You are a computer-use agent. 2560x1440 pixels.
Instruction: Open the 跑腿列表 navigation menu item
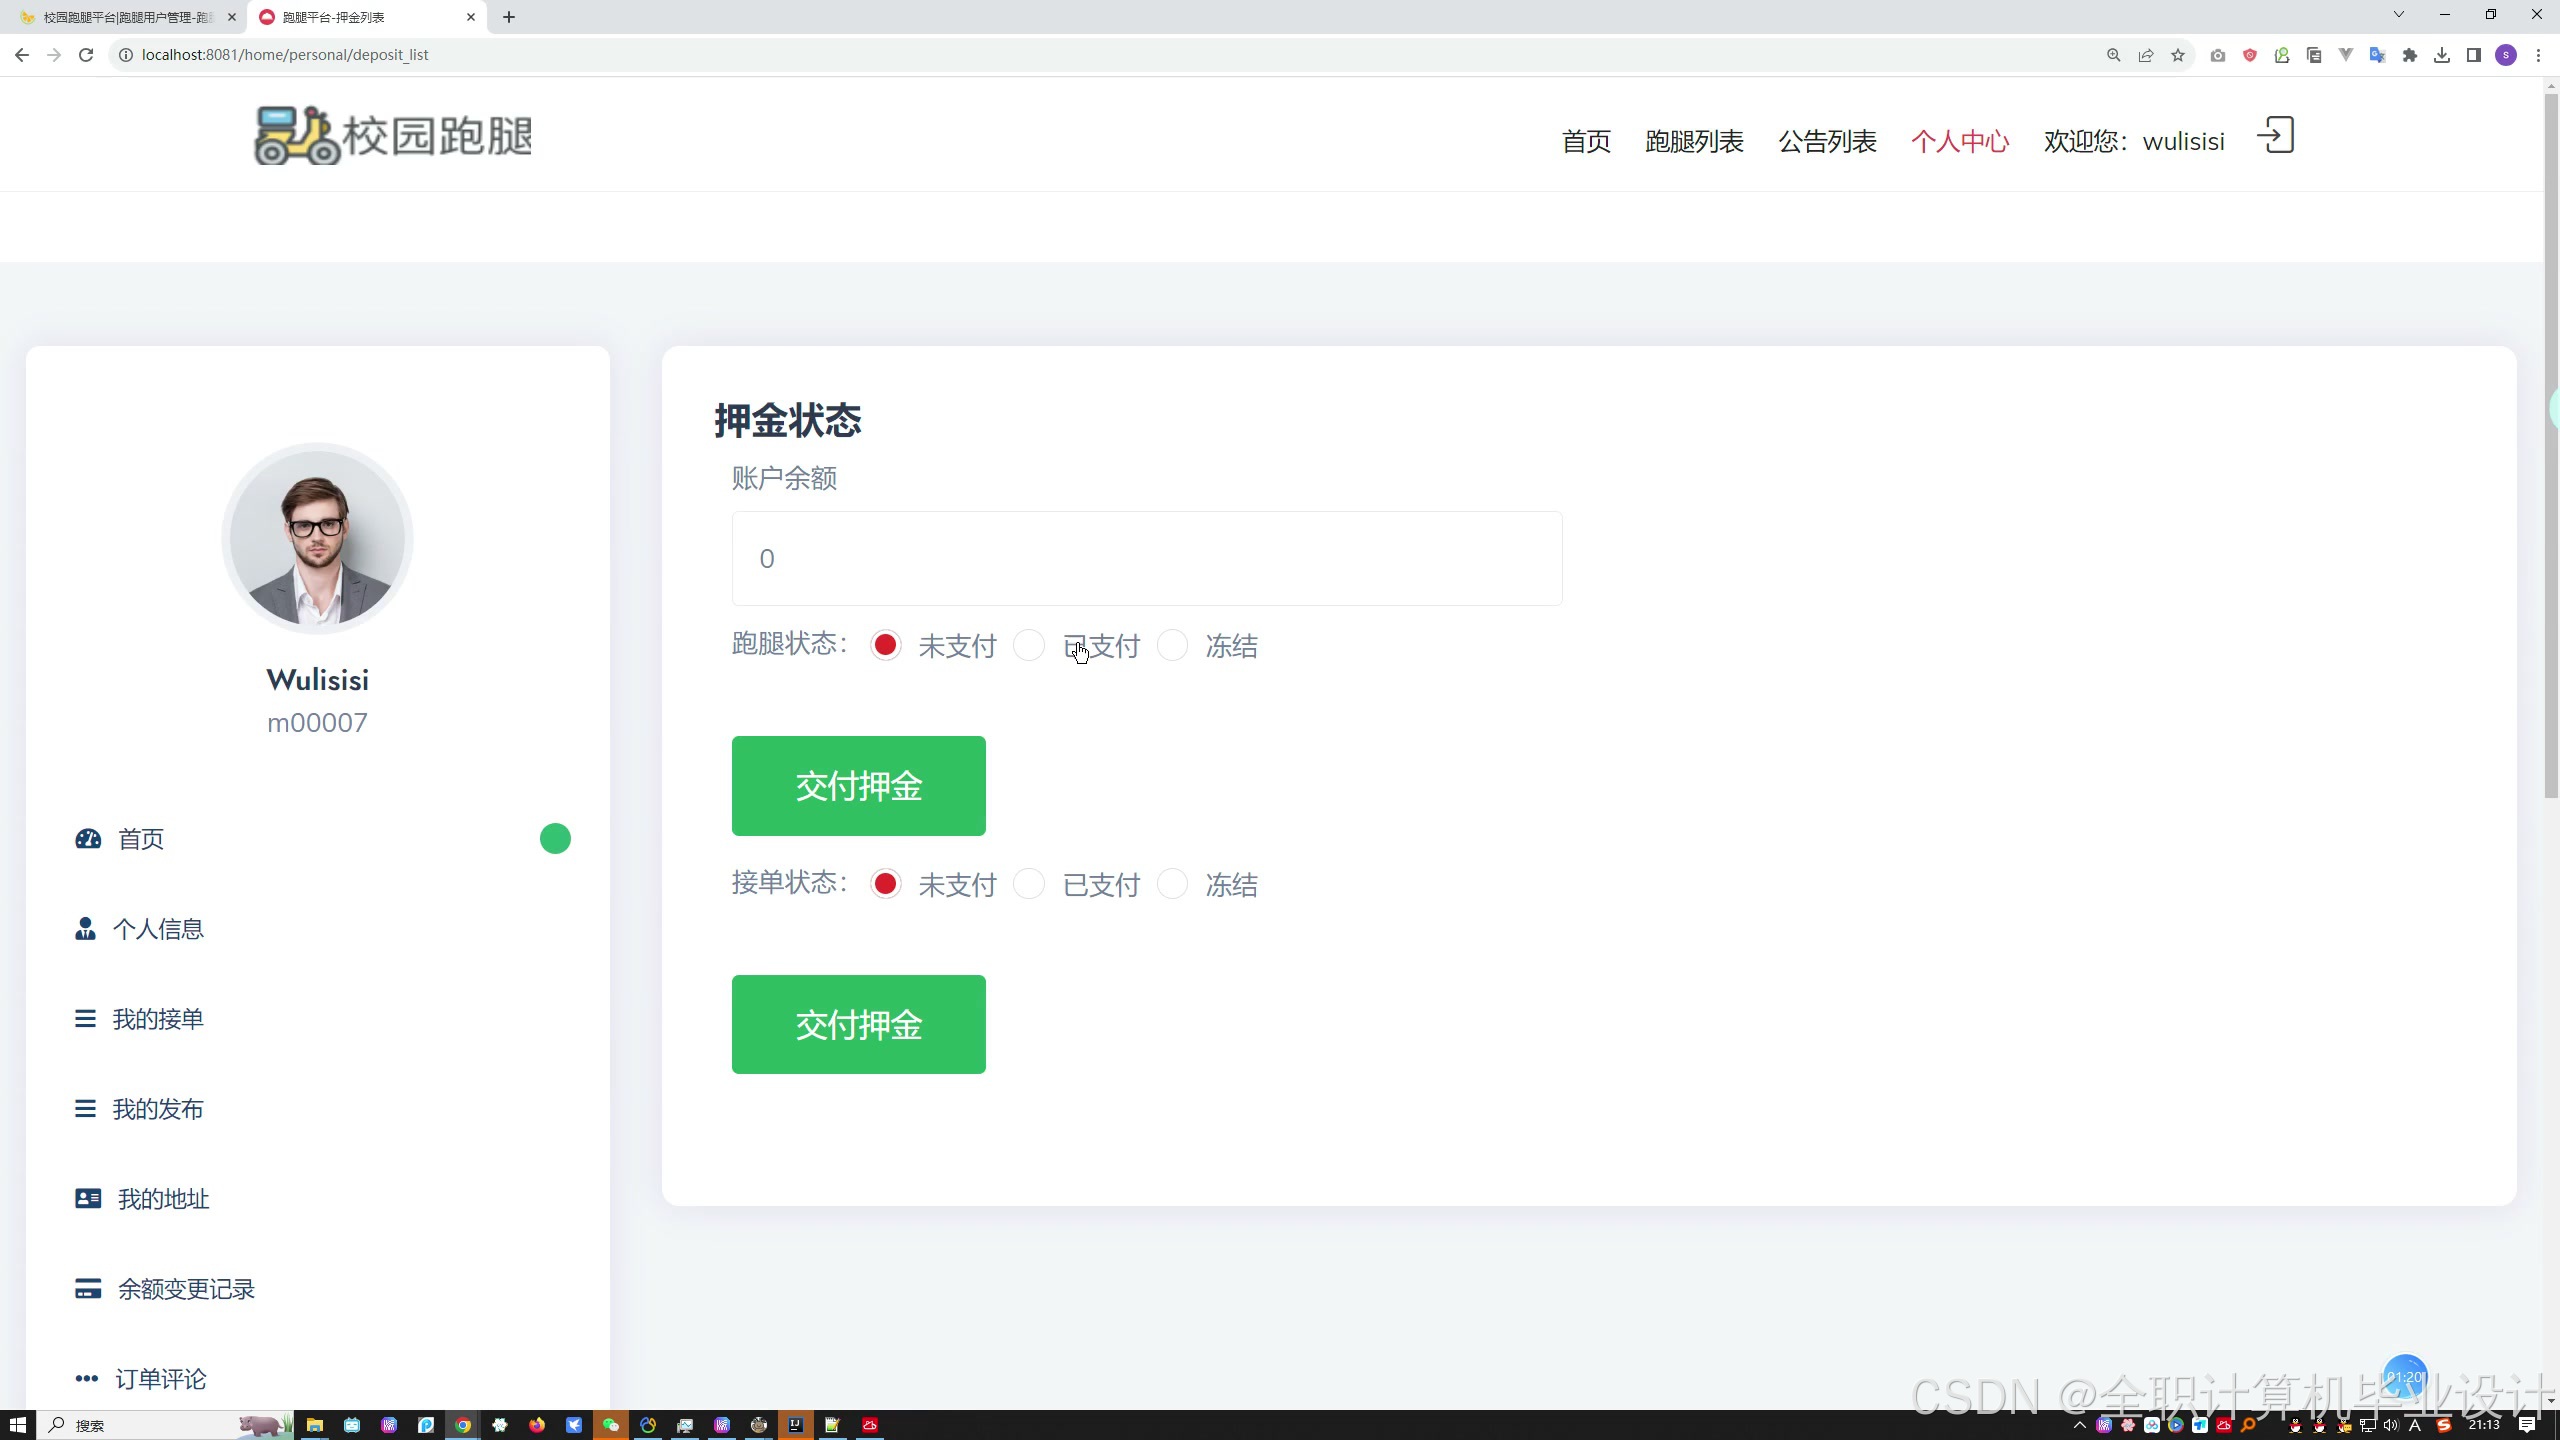point(1694,142)
